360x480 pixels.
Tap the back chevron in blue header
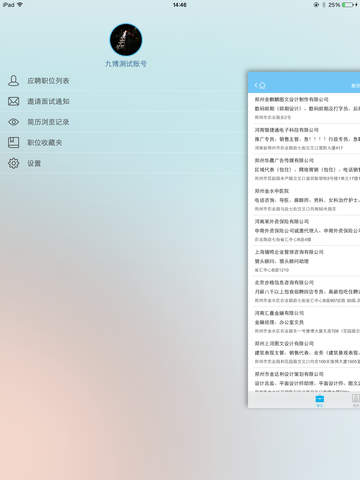tap(256, 85)
